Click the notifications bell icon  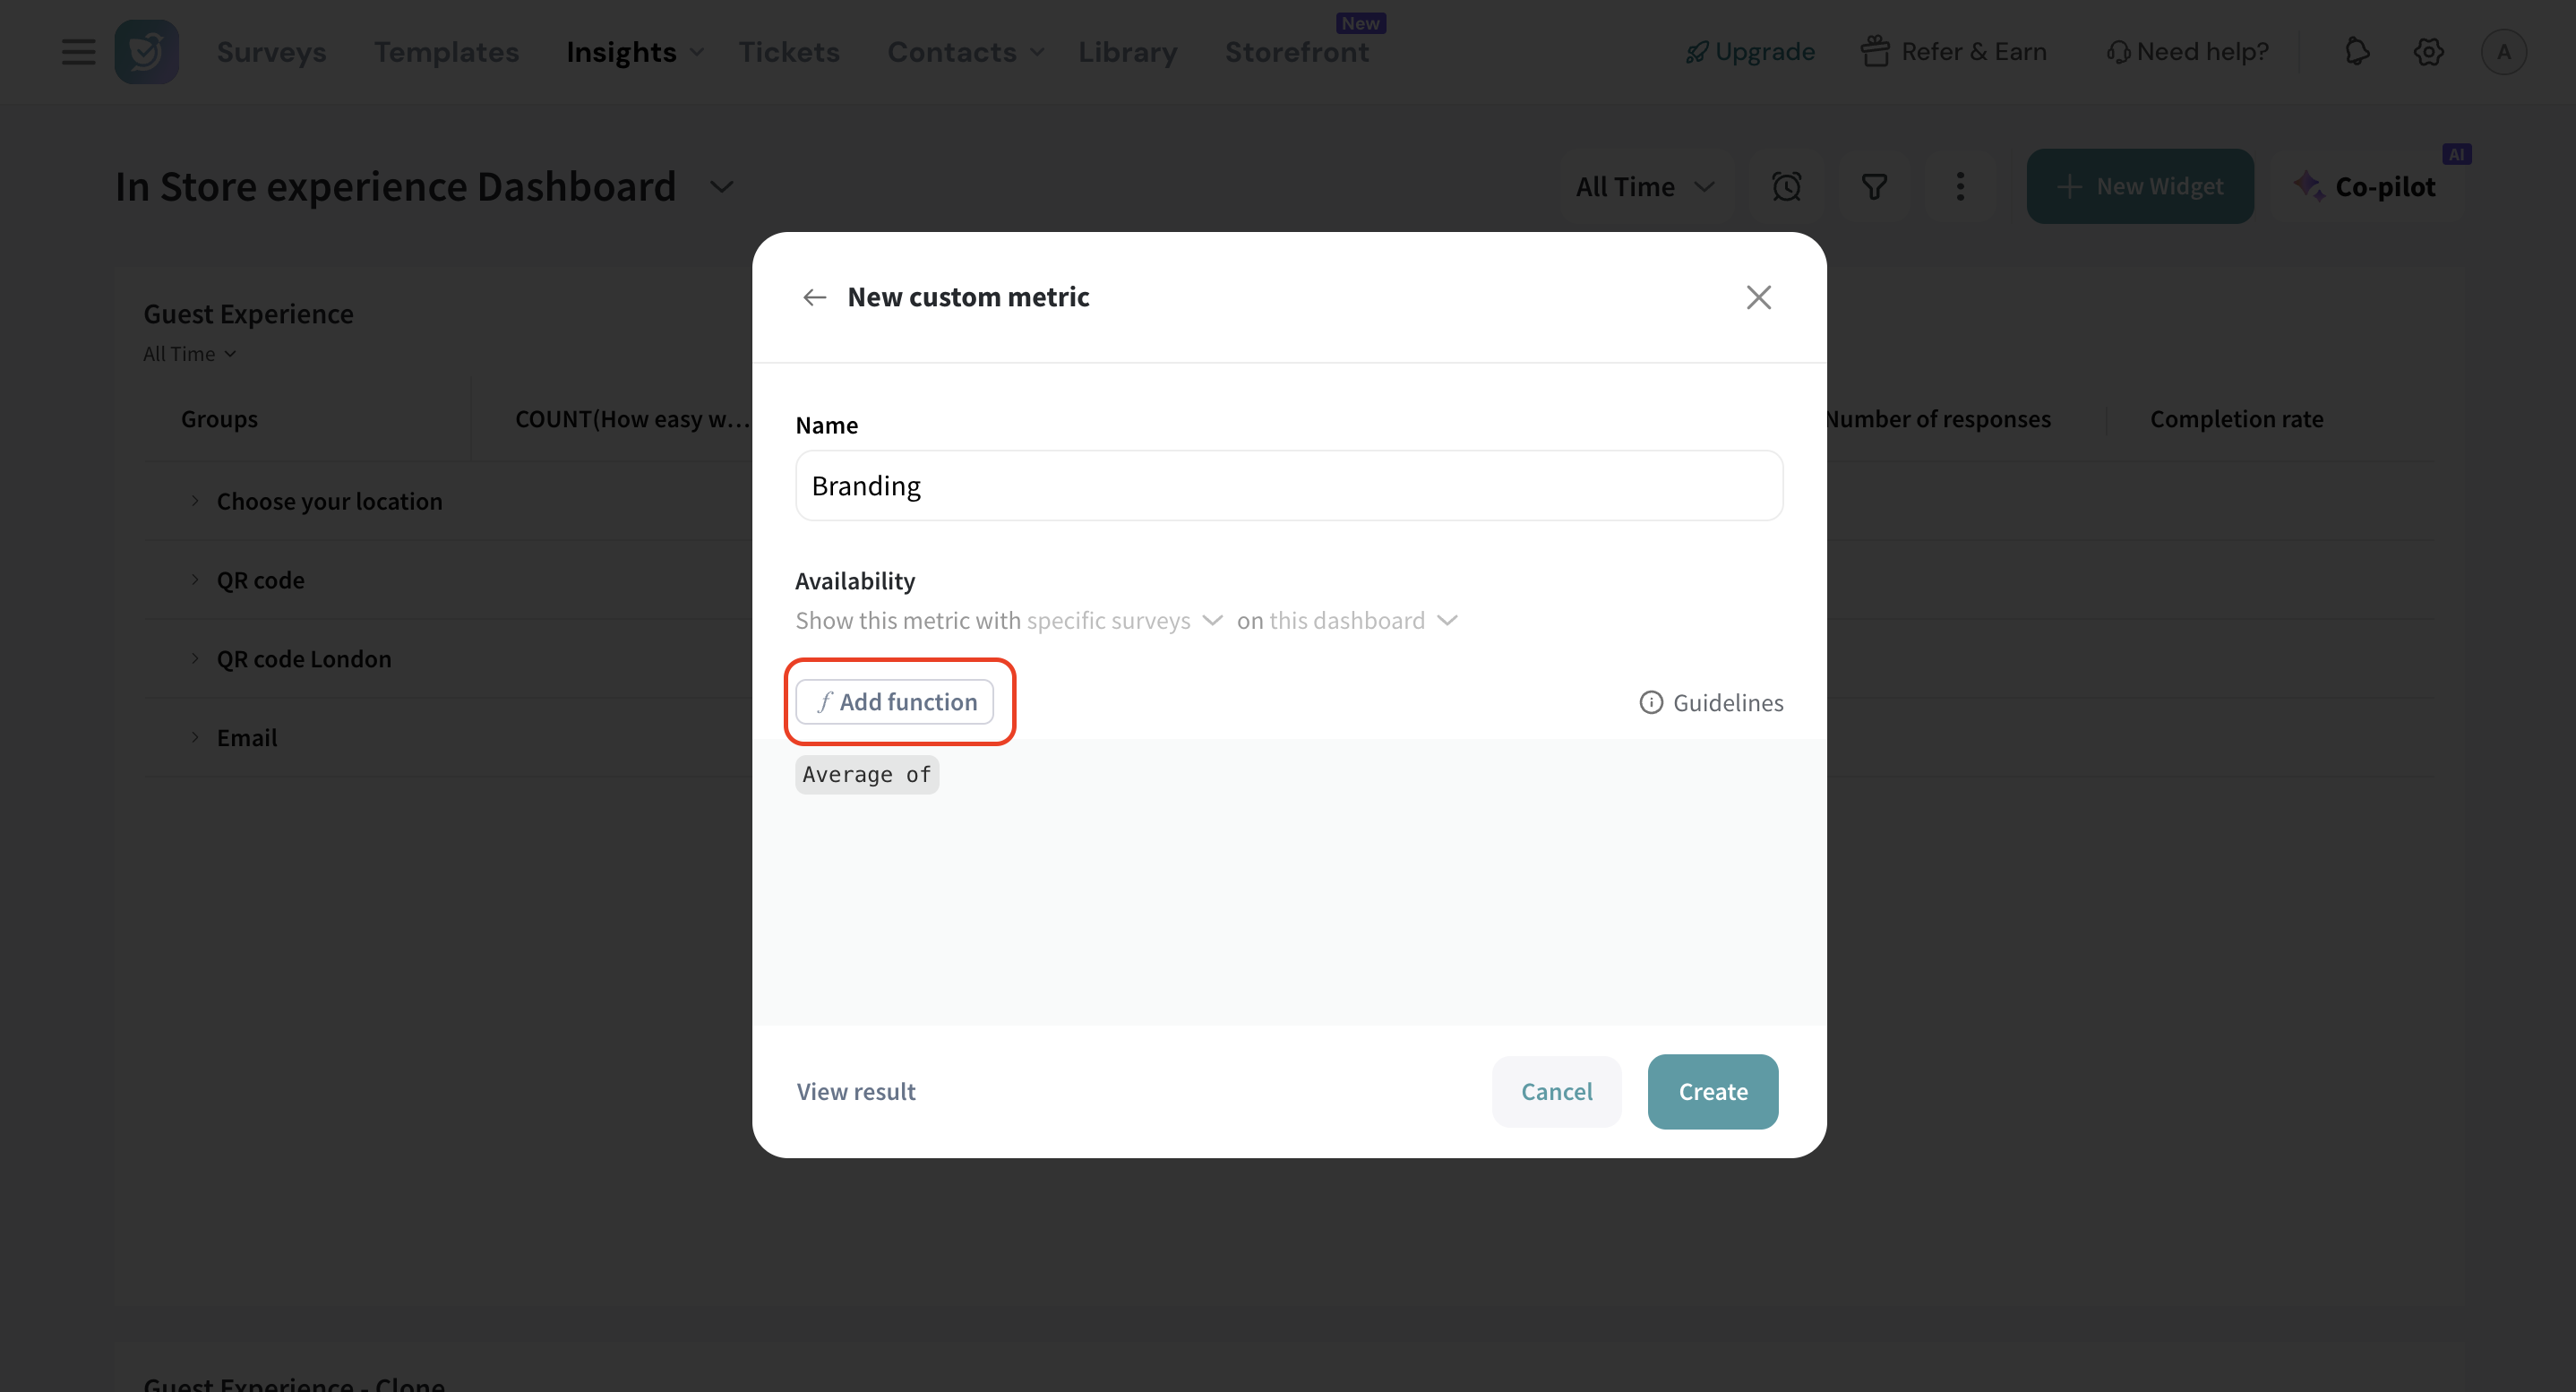(x=2357, y=52)
